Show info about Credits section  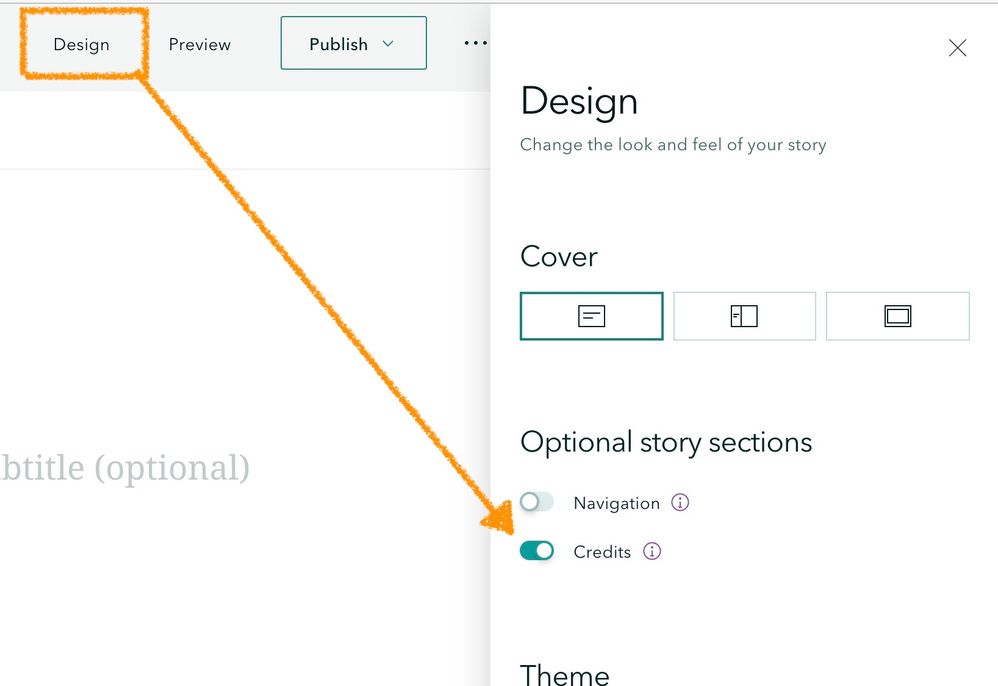[x=652, y=551]
